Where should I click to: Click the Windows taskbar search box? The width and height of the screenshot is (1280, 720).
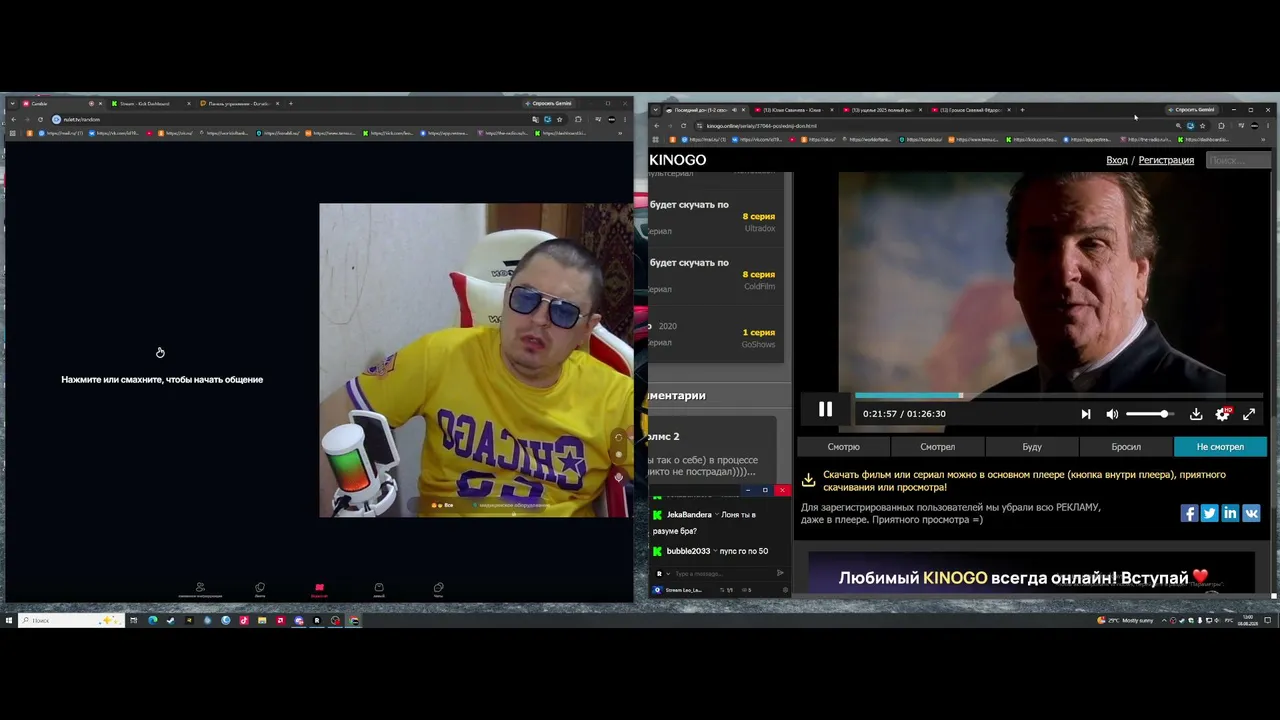(71, 620)
